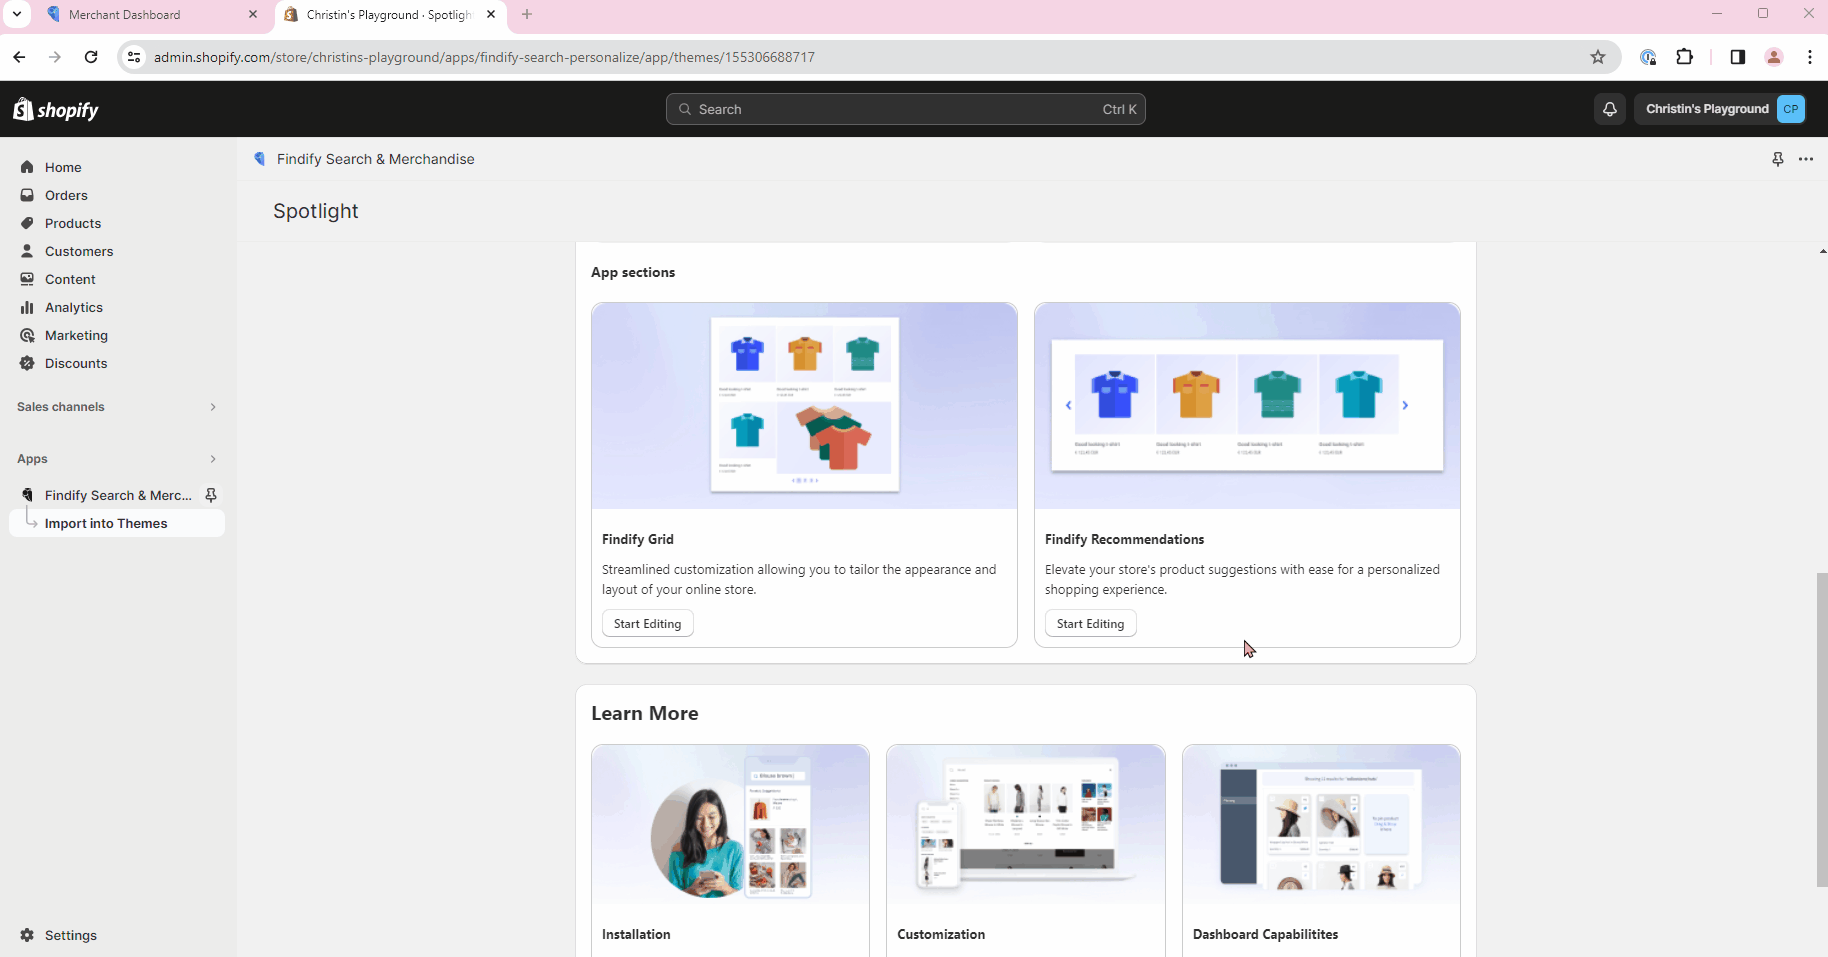Image resolution: width=1828 pixels, height=957 pixels.
Task: Close the Merchant Dashboard tab
Action: coord(253,14)
